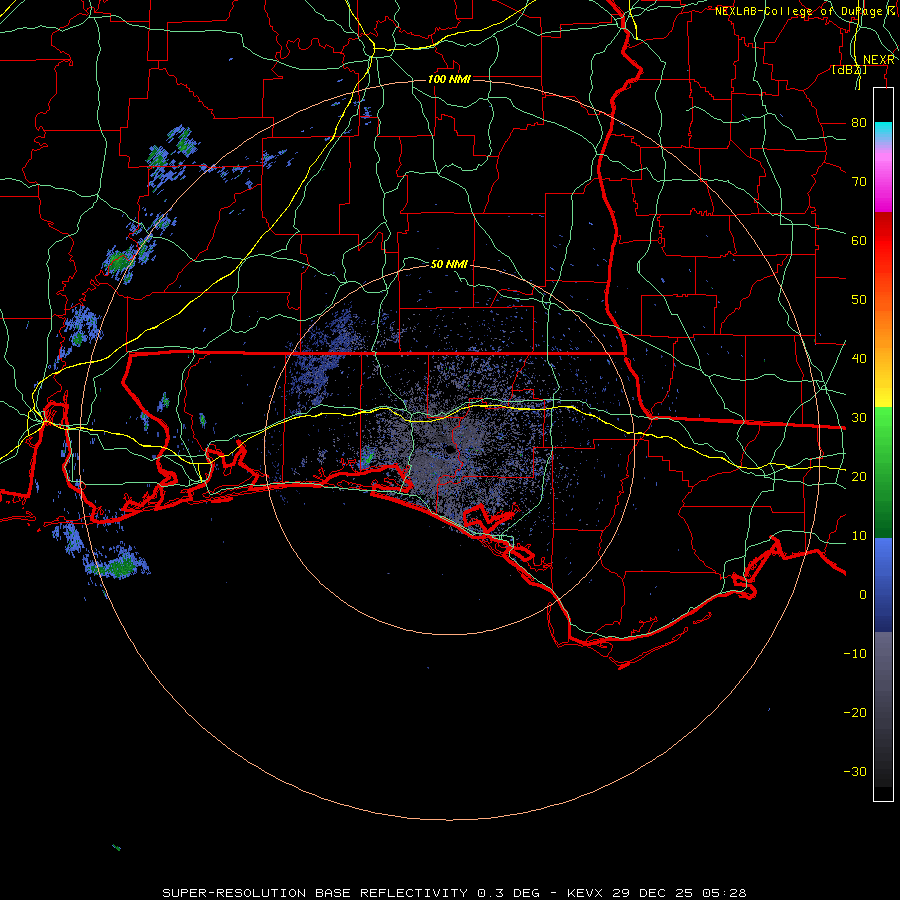Click the -30 dBZ scale label
900x900 pixels.
coord(855,772)
